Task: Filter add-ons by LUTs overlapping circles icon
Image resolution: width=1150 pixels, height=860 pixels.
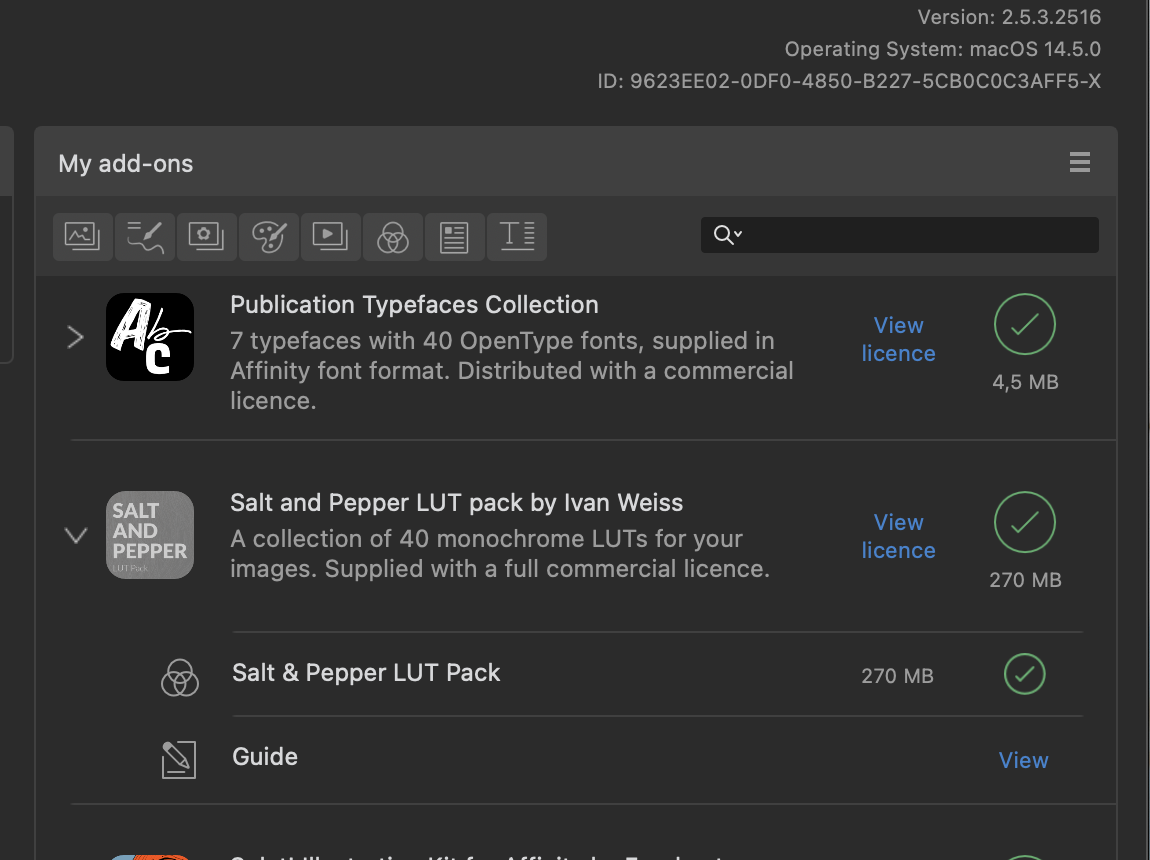Action: 393,236
